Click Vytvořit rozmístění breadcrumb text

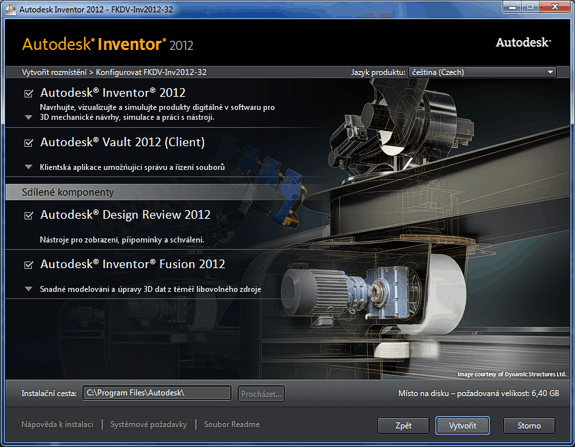(54, 72)
